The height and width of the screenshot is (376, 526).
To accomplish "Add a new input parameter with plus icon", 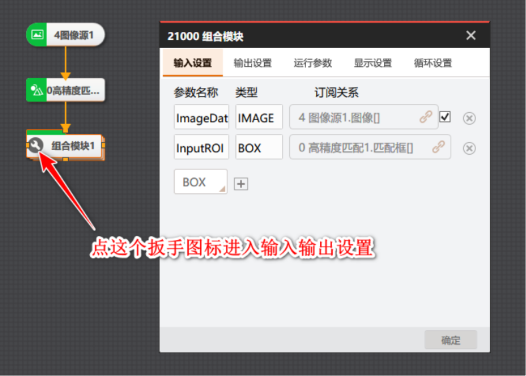I will click(x=241, y=183).
